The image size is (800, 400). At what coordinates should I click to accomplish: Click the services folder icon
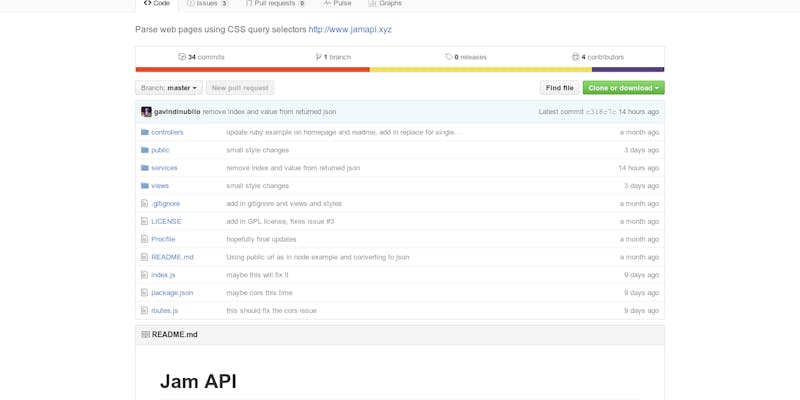point(145,168)
